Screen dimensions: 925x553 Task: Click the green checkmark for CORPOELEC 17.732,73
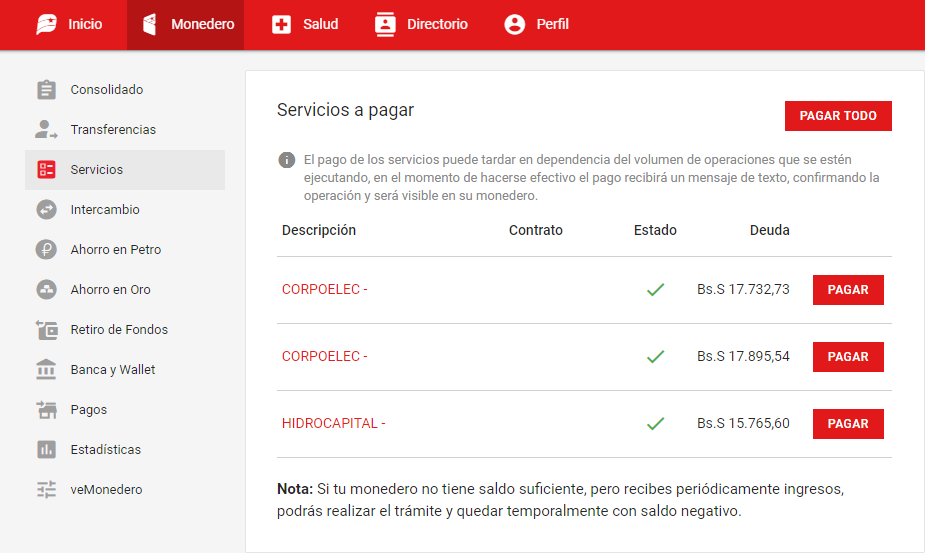click(655, 290)
